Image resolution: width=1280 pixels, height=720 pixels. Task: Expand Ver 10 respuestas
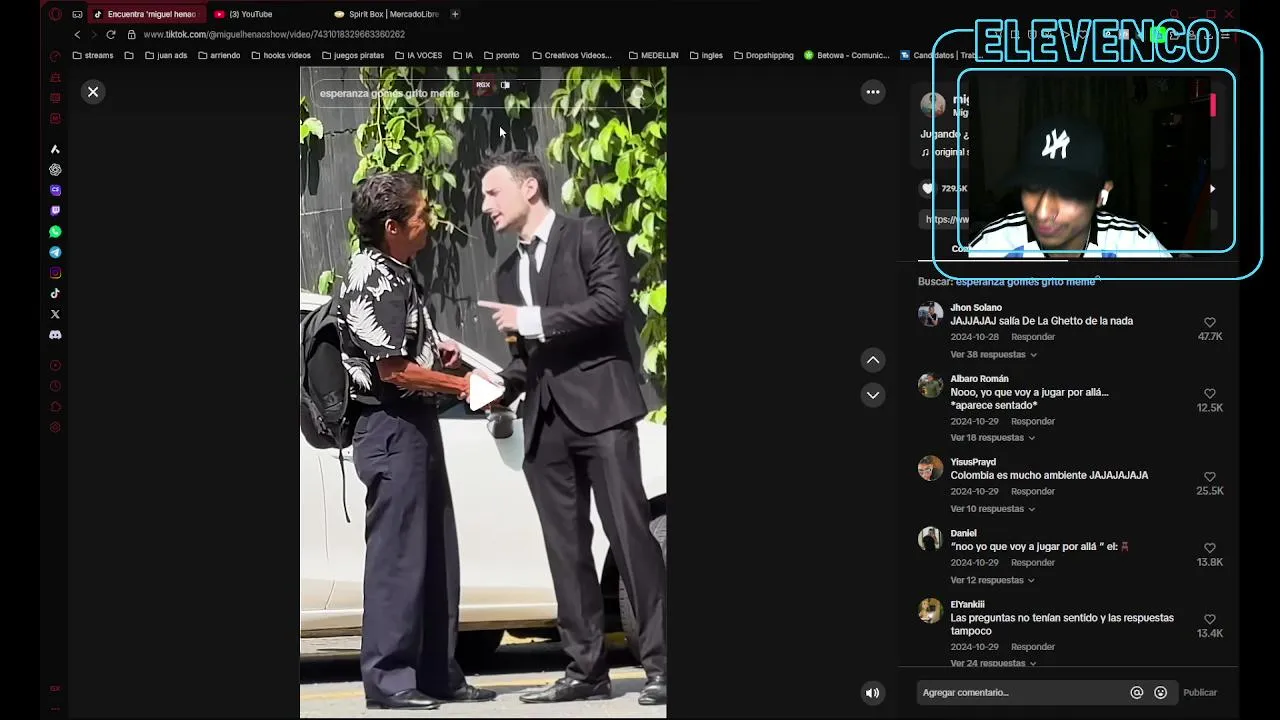[993, 509]
